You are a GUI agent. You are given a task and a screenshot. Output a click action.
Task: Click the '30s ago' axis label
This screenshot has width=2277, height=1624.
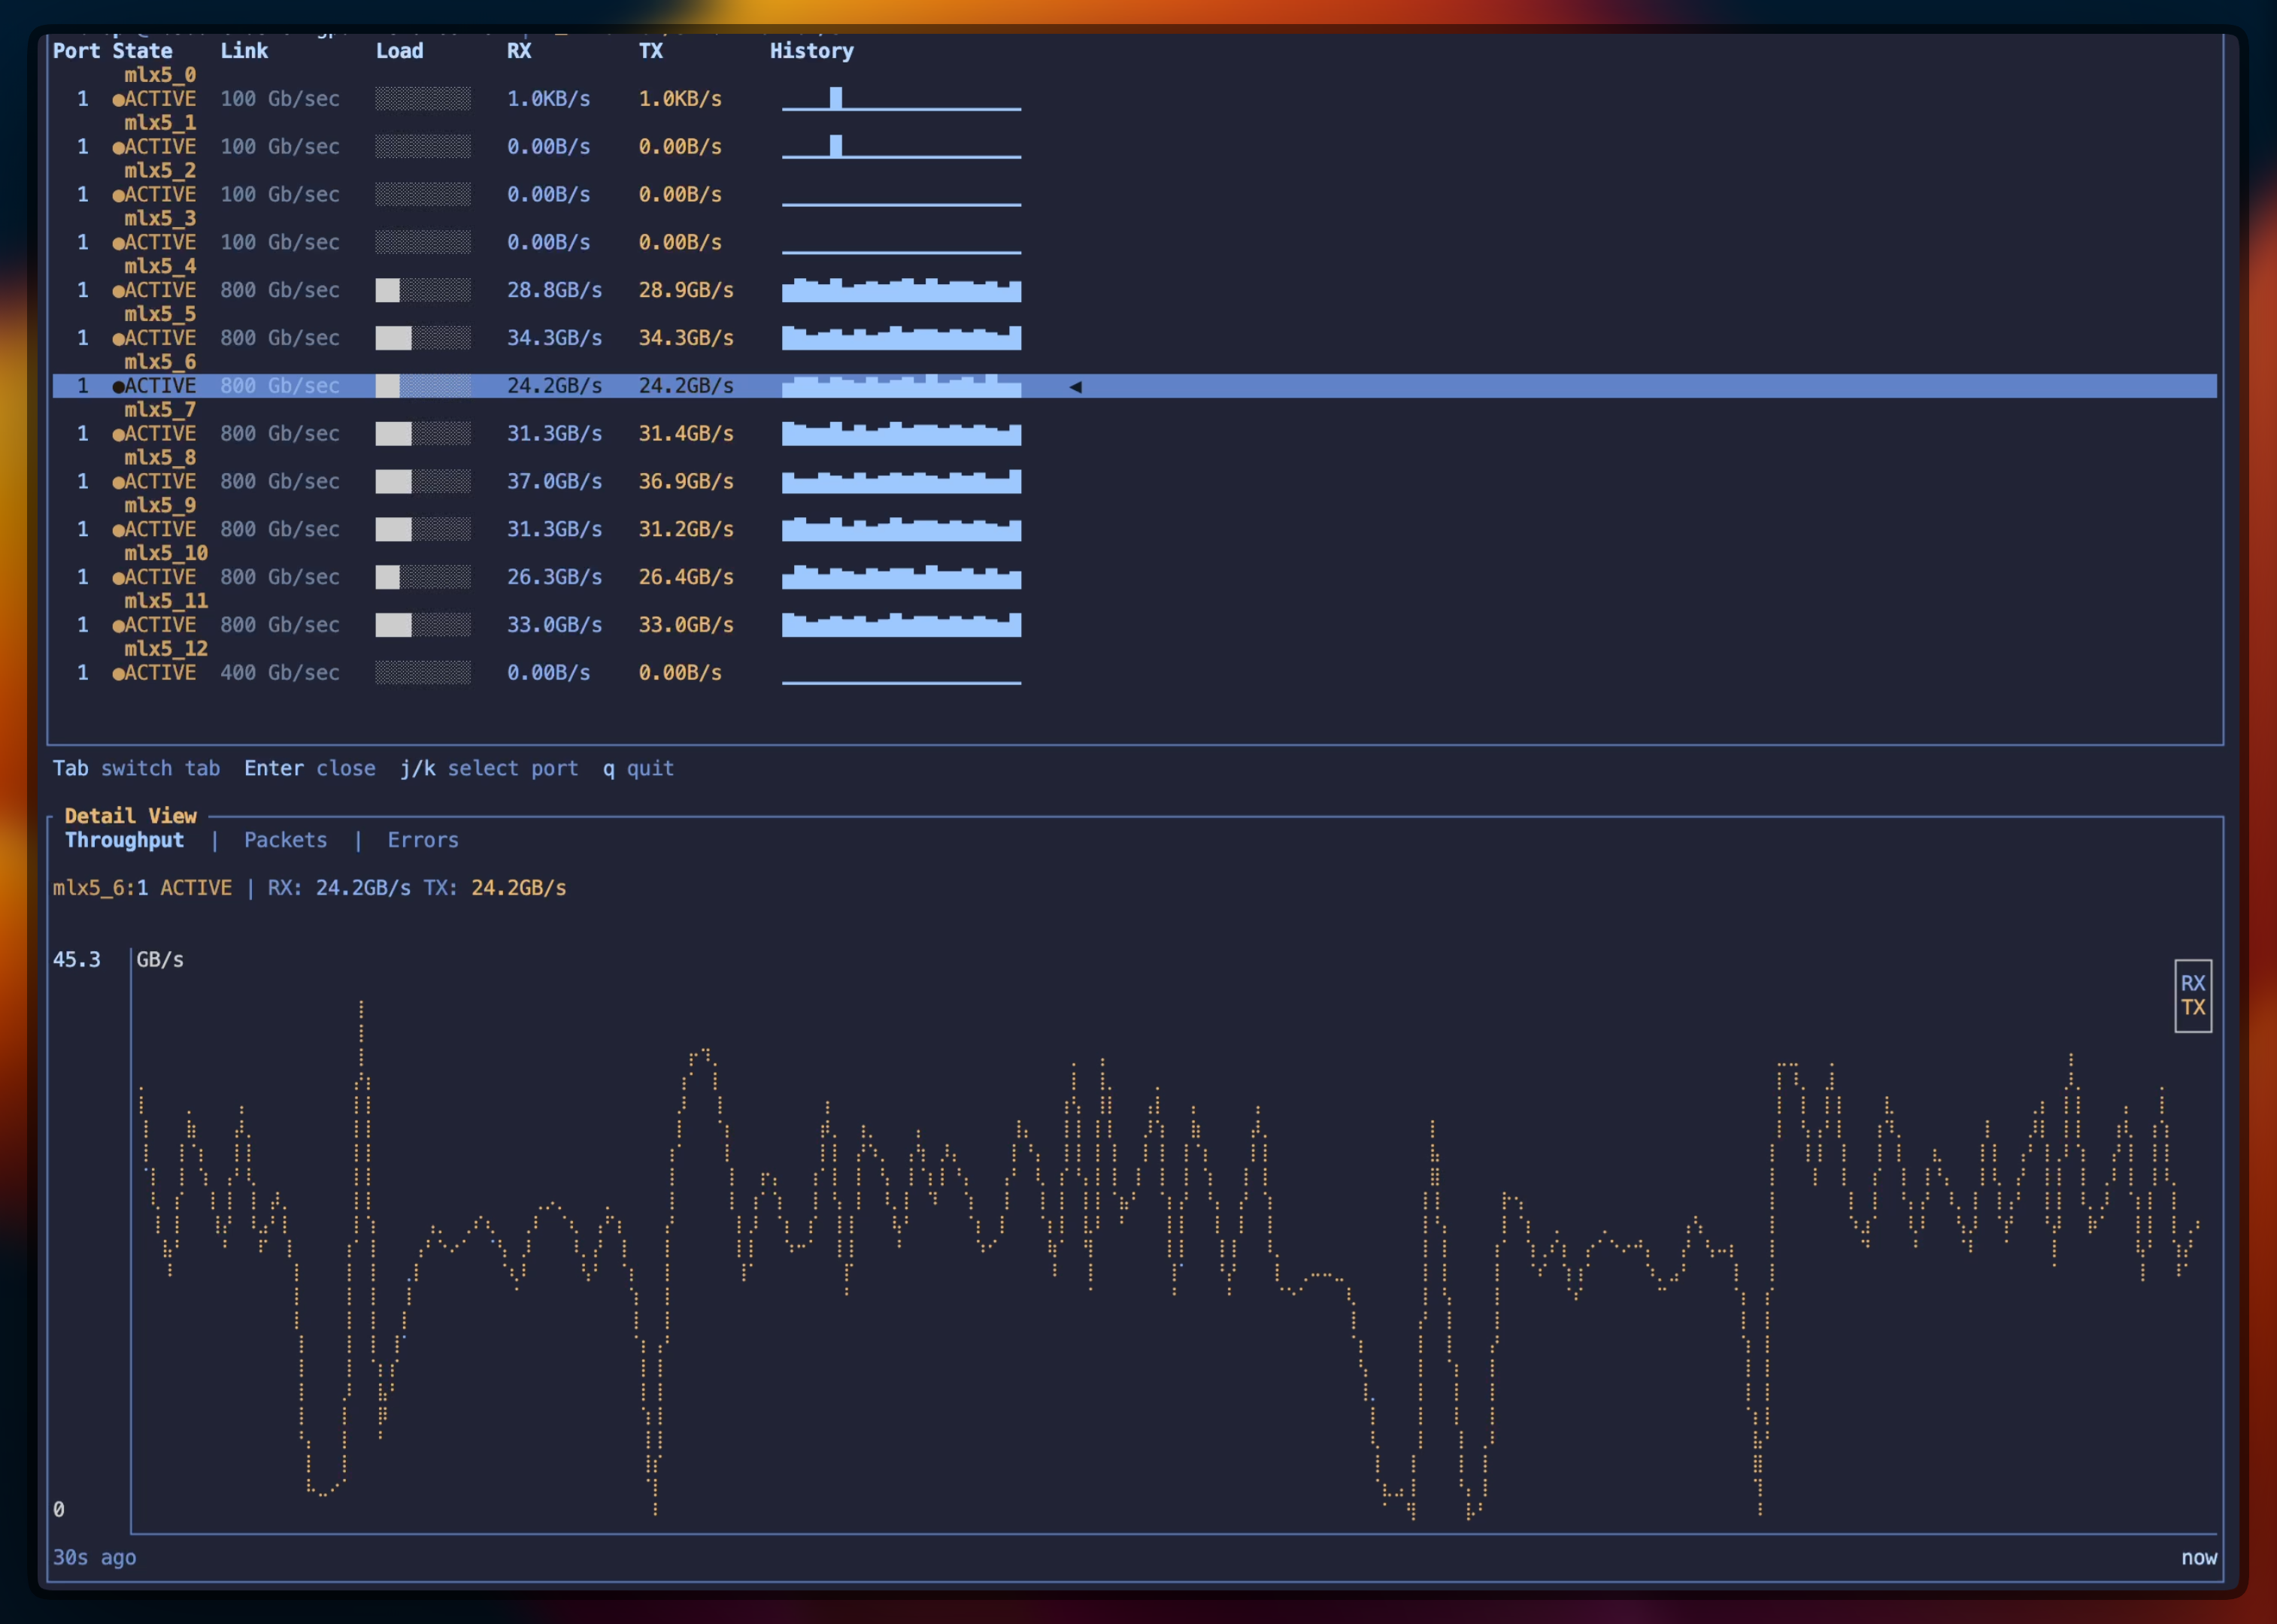[x=94, y=1557]
